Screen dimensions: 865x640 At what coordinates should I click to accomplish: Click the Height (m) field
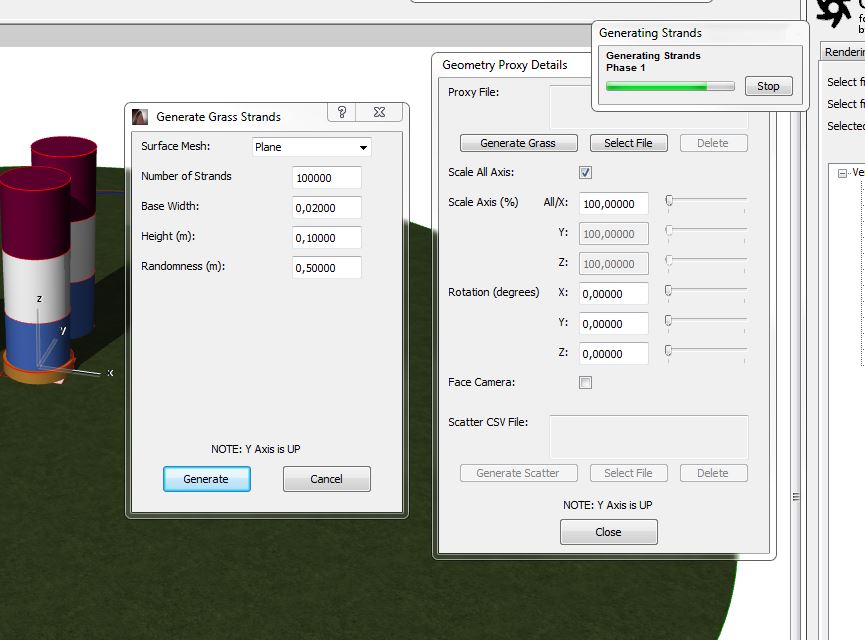pyautogui.click(x=327, y=238)
